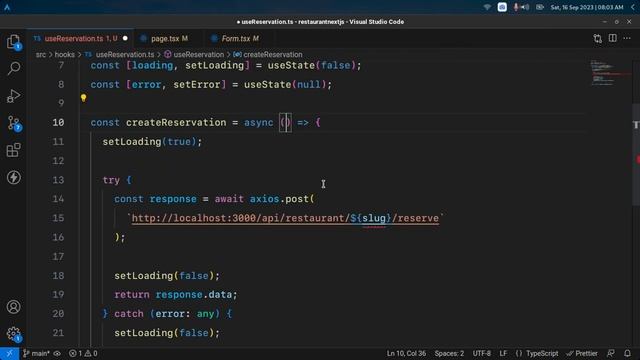
Task: Open the Search view
Action: [13, 69]
